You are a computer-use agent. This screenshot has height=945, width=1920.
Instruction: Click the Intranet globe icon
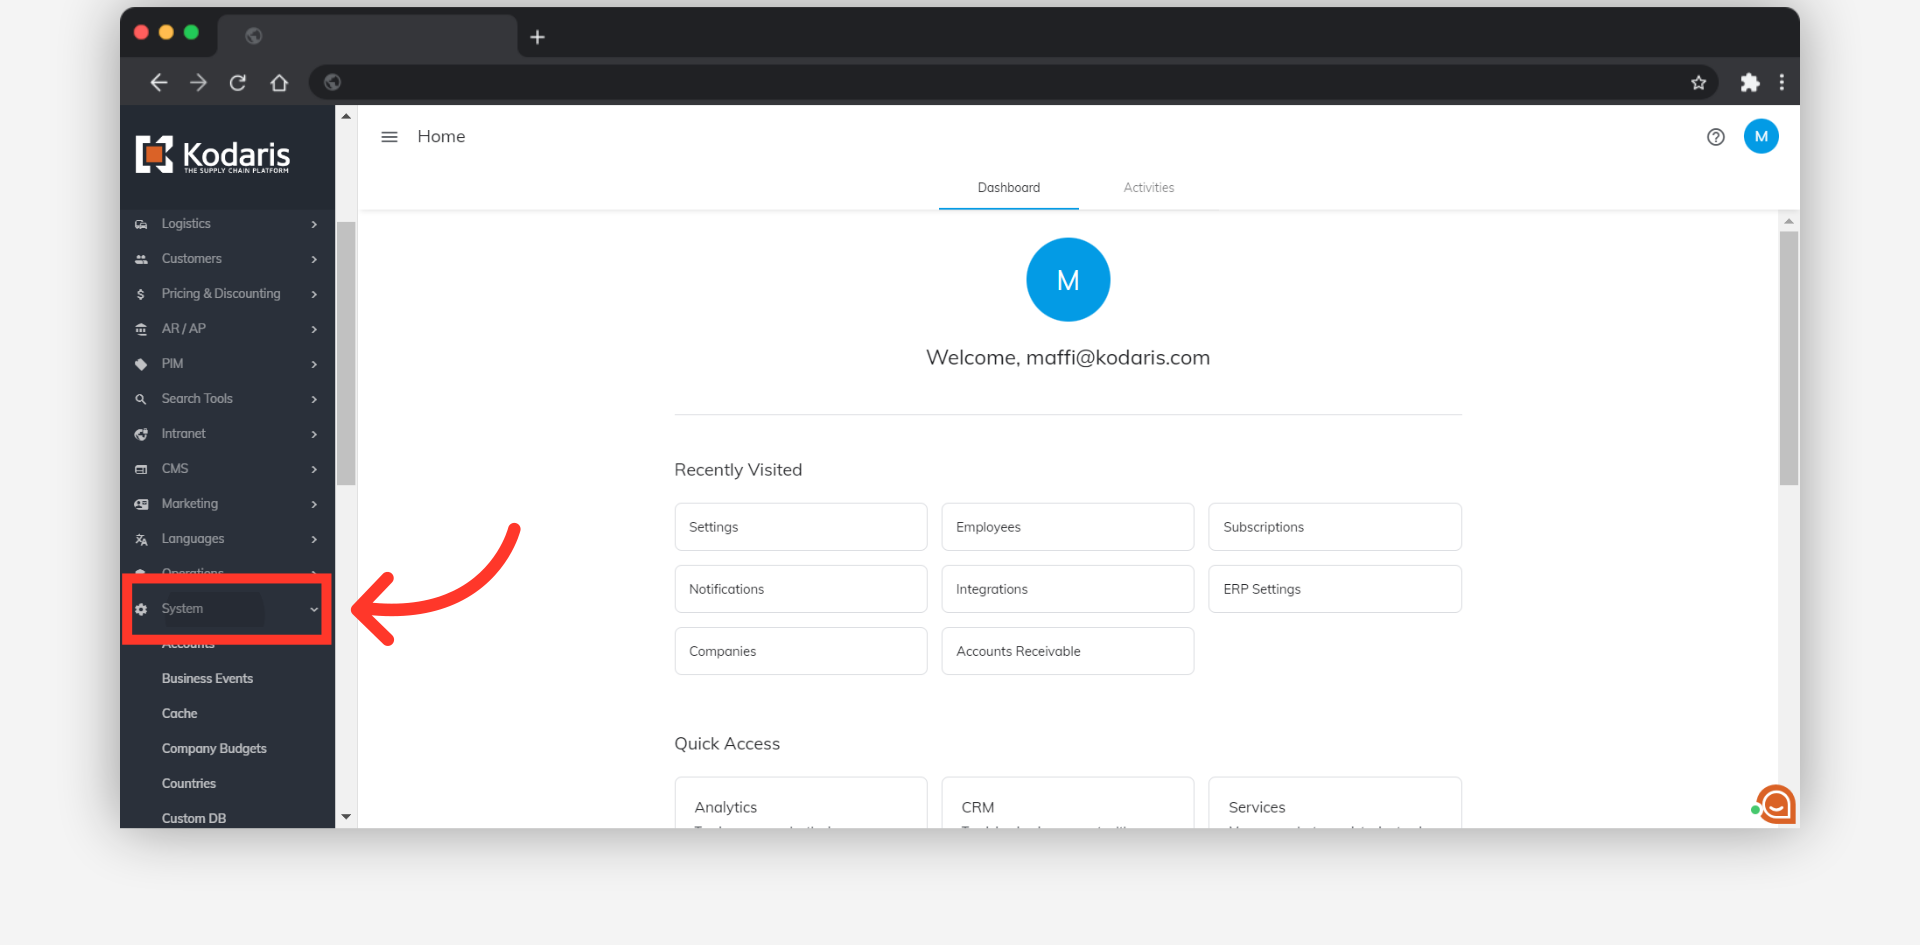(x=141, y=434)
